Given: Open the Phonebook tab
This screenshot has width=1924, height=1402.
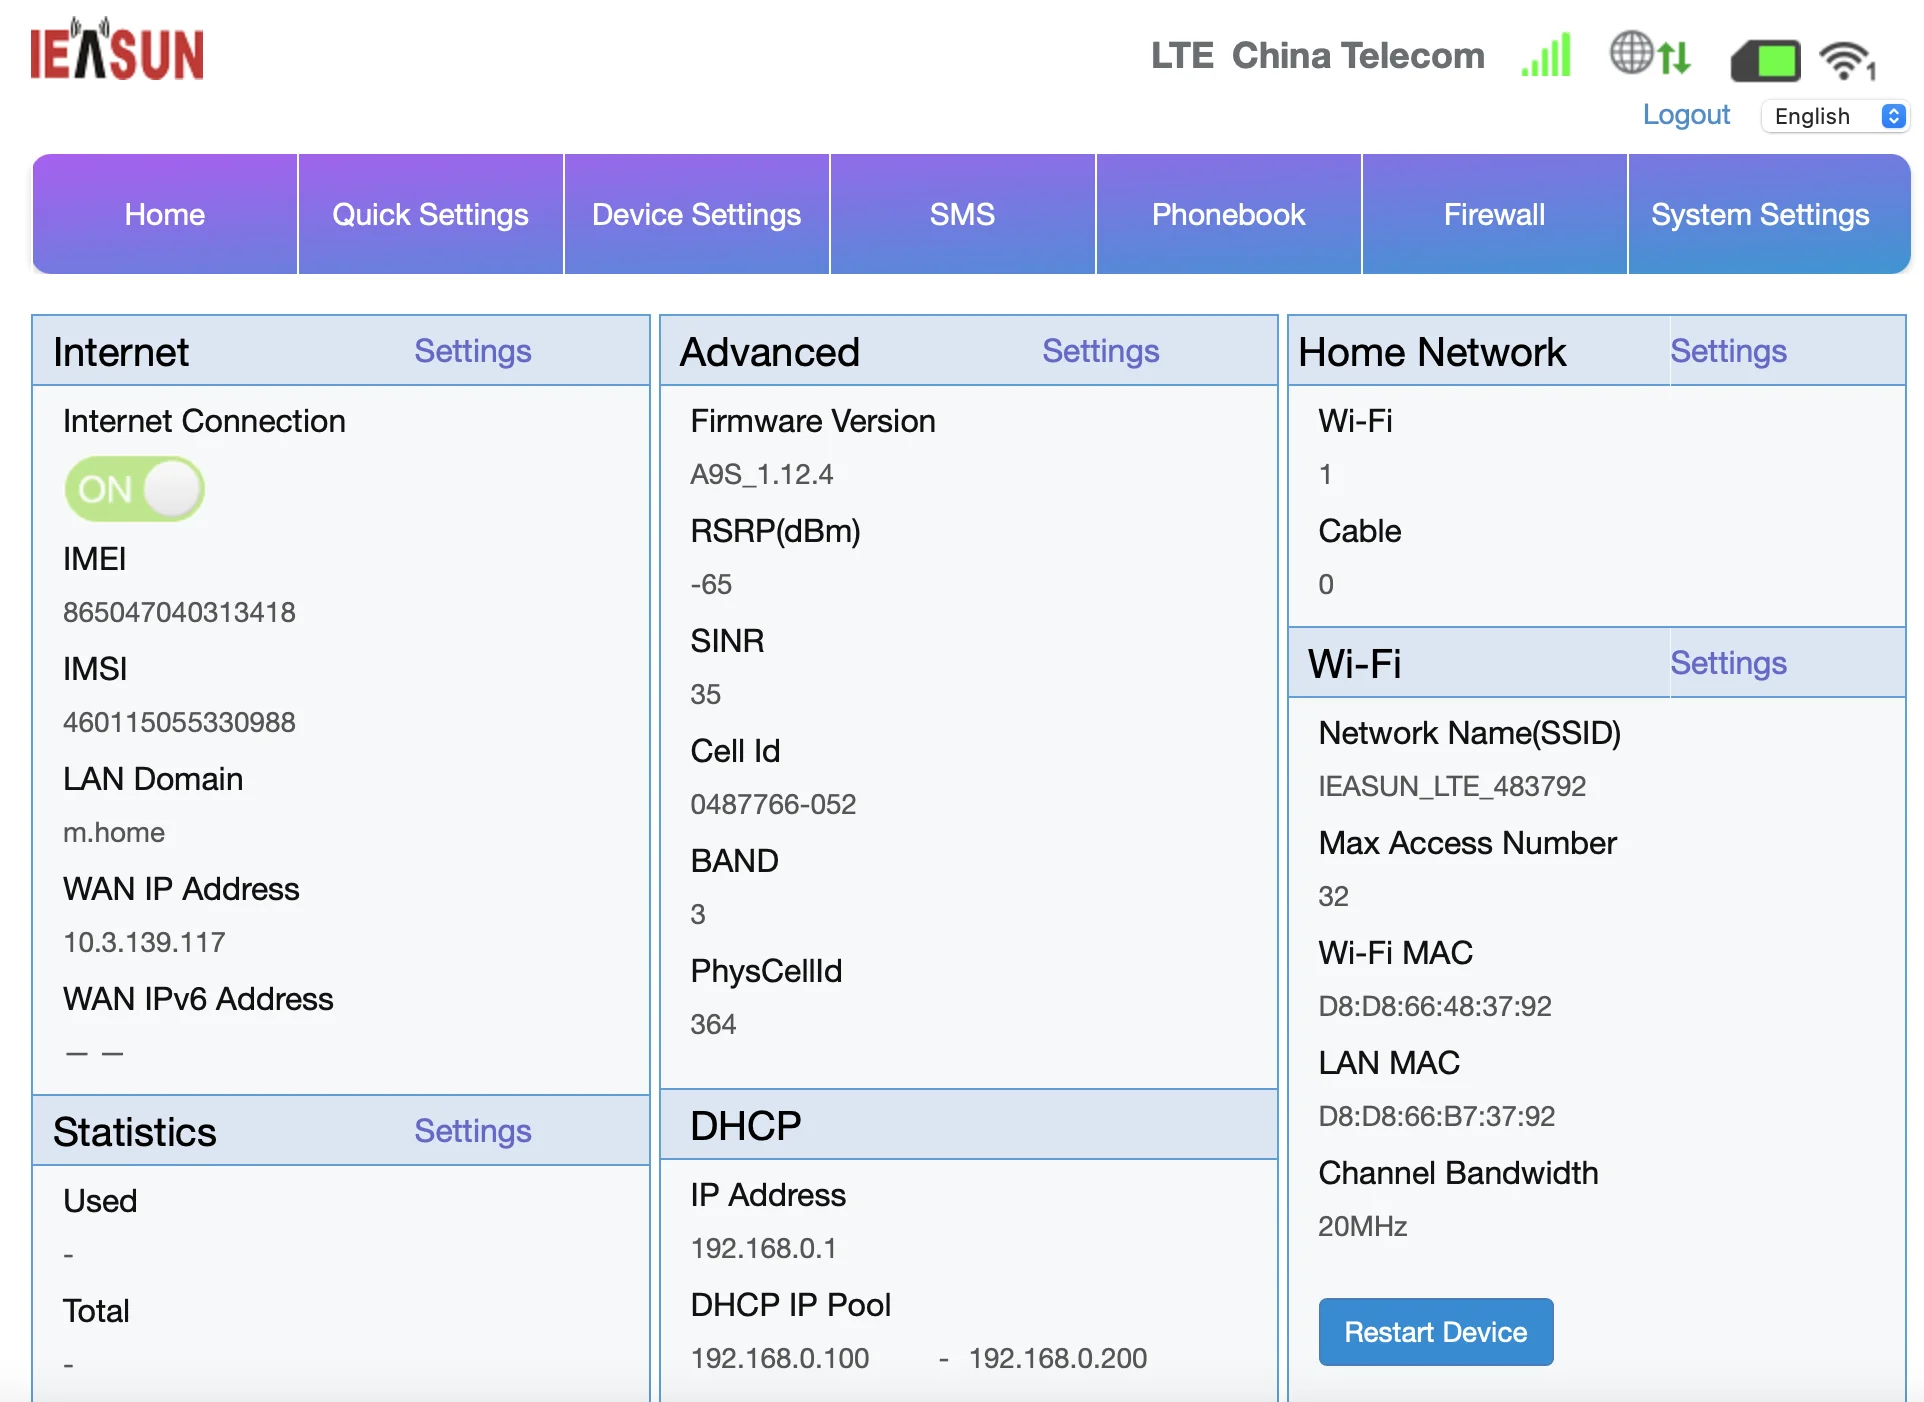Looking at the screenshot, I should pyautogui.click(x=1228, y=214).
